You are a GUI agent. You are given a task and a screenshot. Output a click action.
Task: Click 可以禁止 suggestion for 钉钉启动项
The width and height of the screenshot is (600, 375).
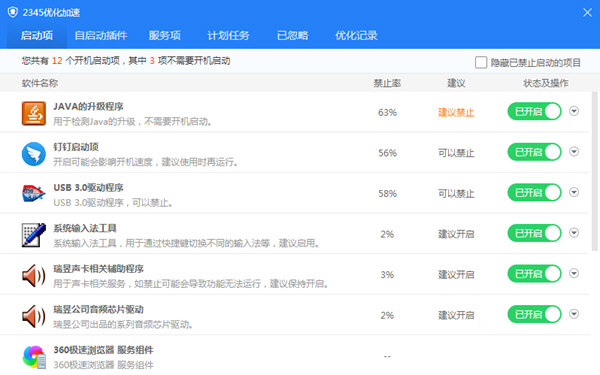pyautogui.click(x=456, y=153)
